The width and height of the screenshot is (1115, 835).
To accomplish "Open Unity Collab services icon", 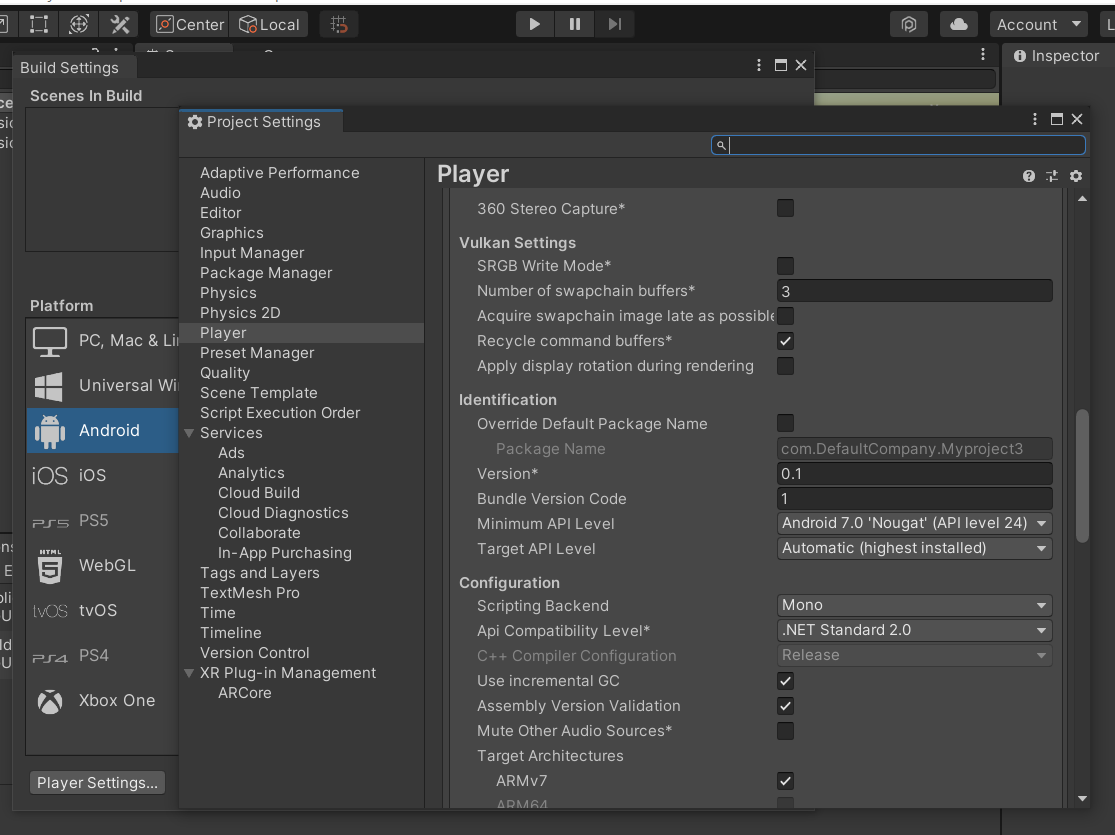I will coord(909,24).
